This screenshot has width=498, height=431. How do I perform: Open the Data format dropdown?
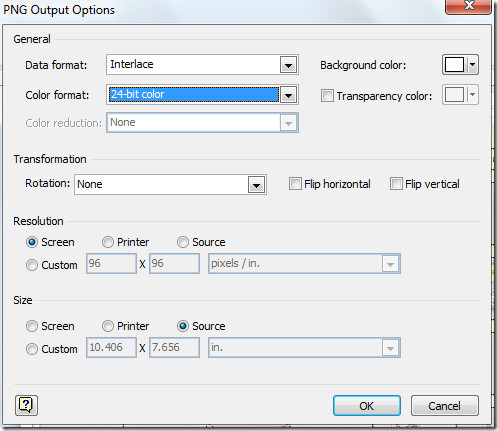(288, 65)
